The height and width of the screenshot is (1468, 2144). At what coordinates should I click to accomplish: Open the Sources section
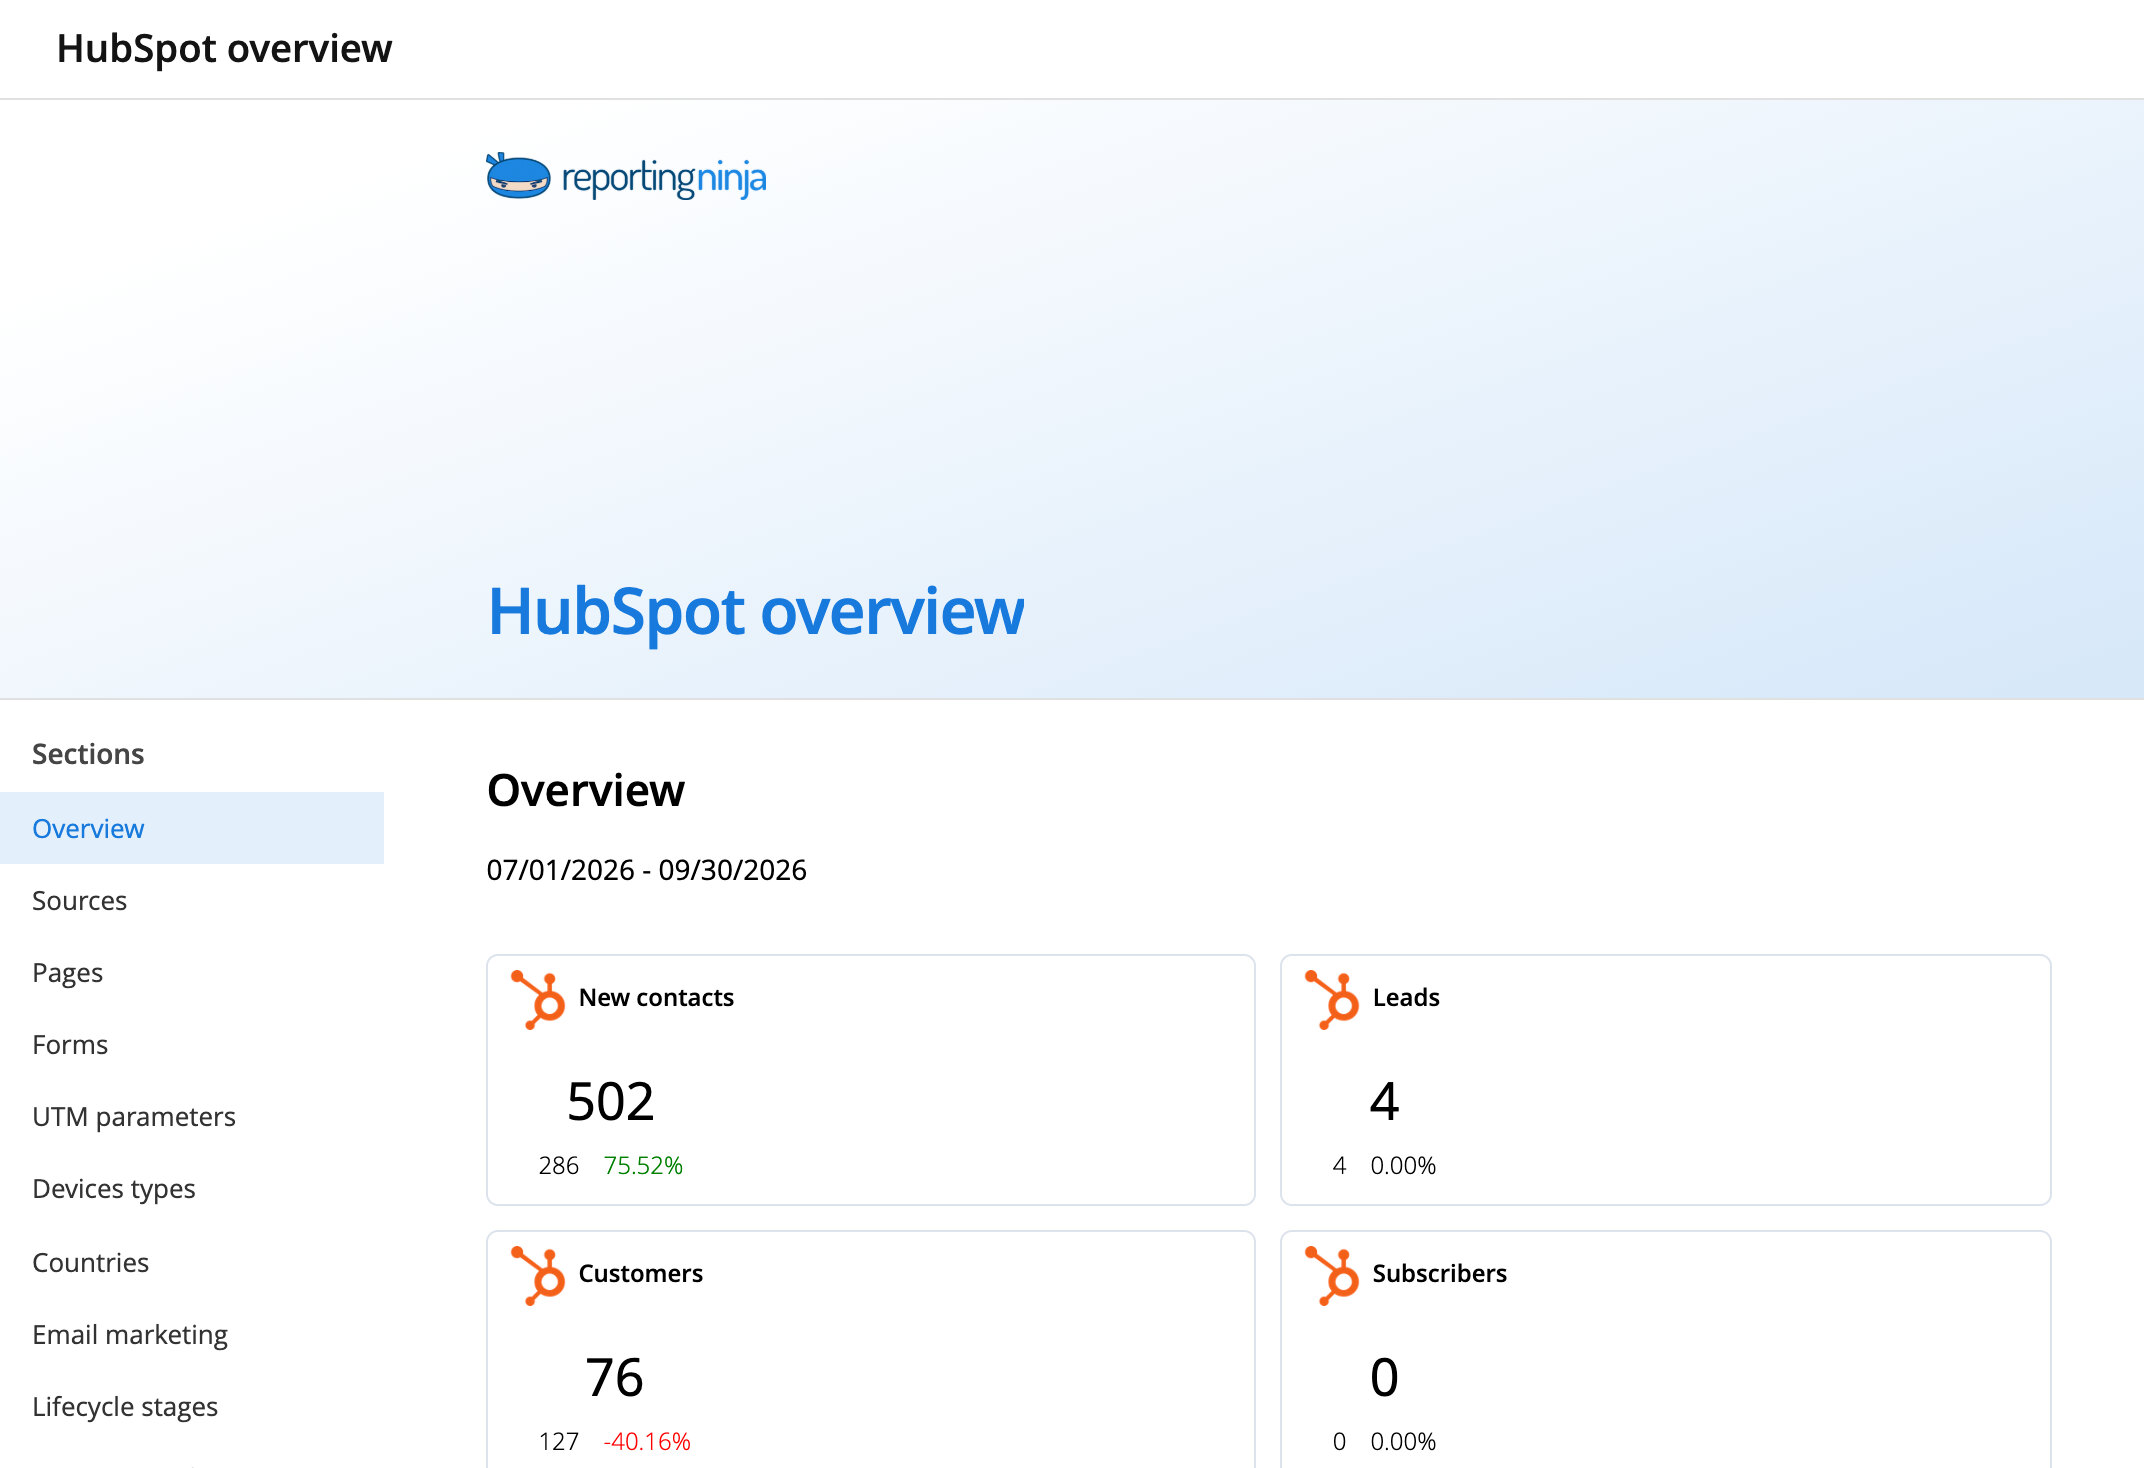[192, 900]
